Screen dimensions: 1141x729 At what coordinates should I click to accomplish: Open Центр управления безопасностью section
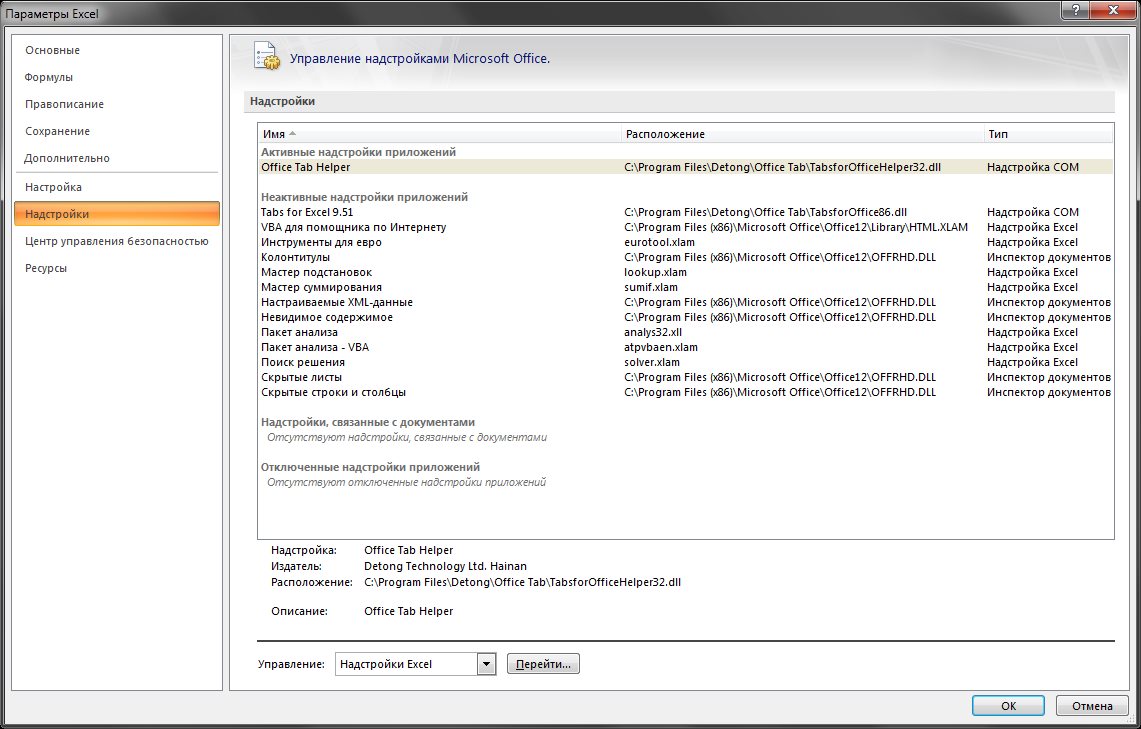point(116,241)
